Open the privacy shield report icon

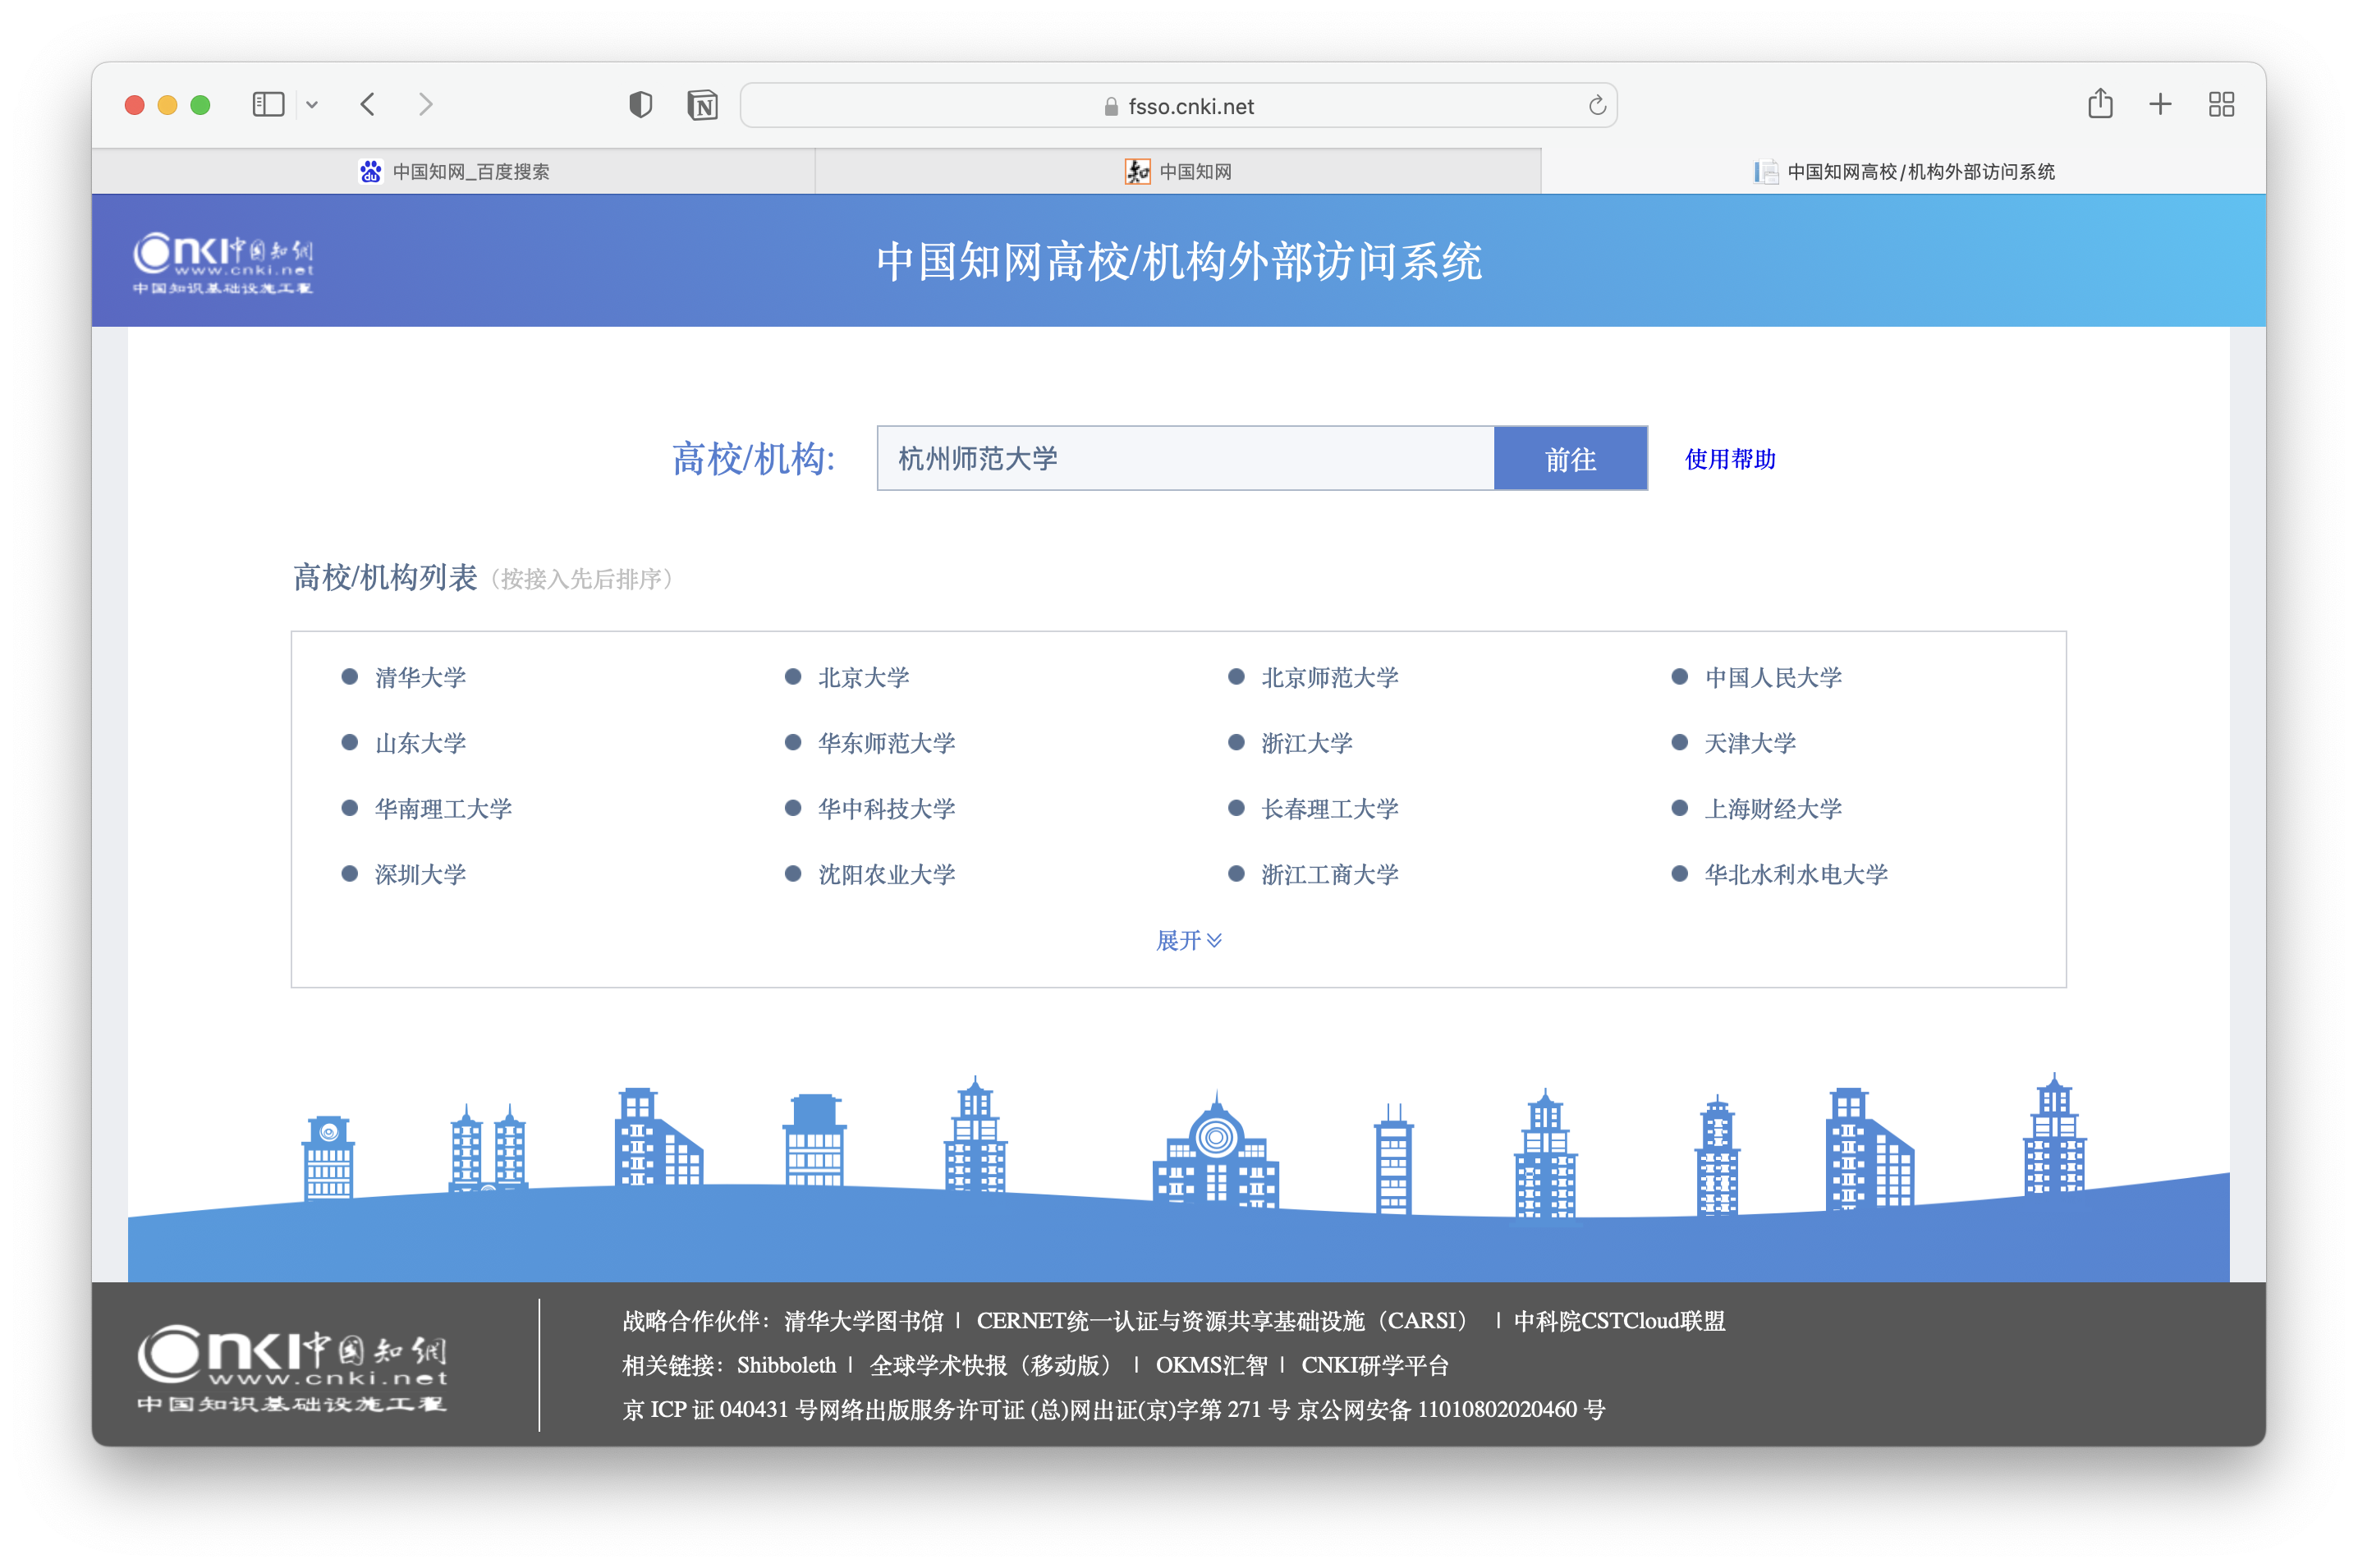640,105
